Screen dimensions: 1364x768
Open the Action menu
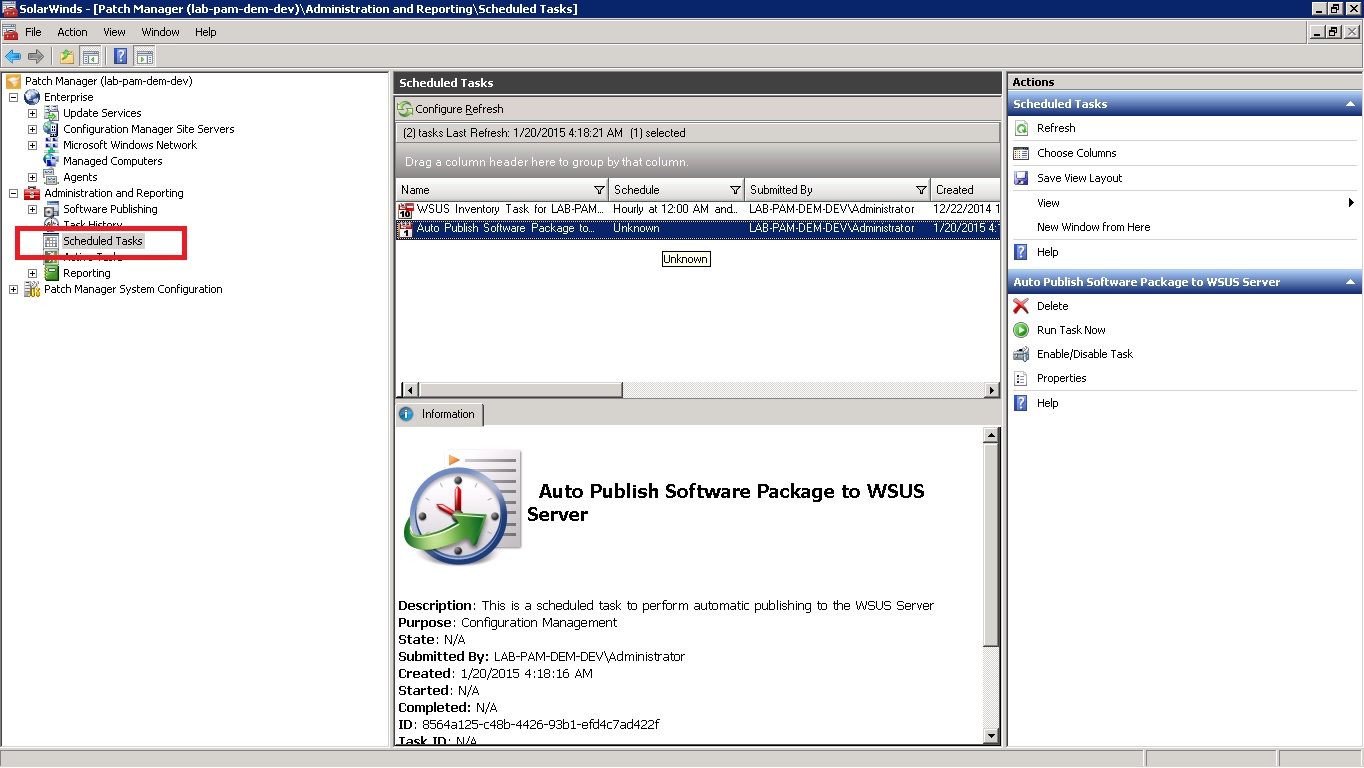tap(72, 32)
